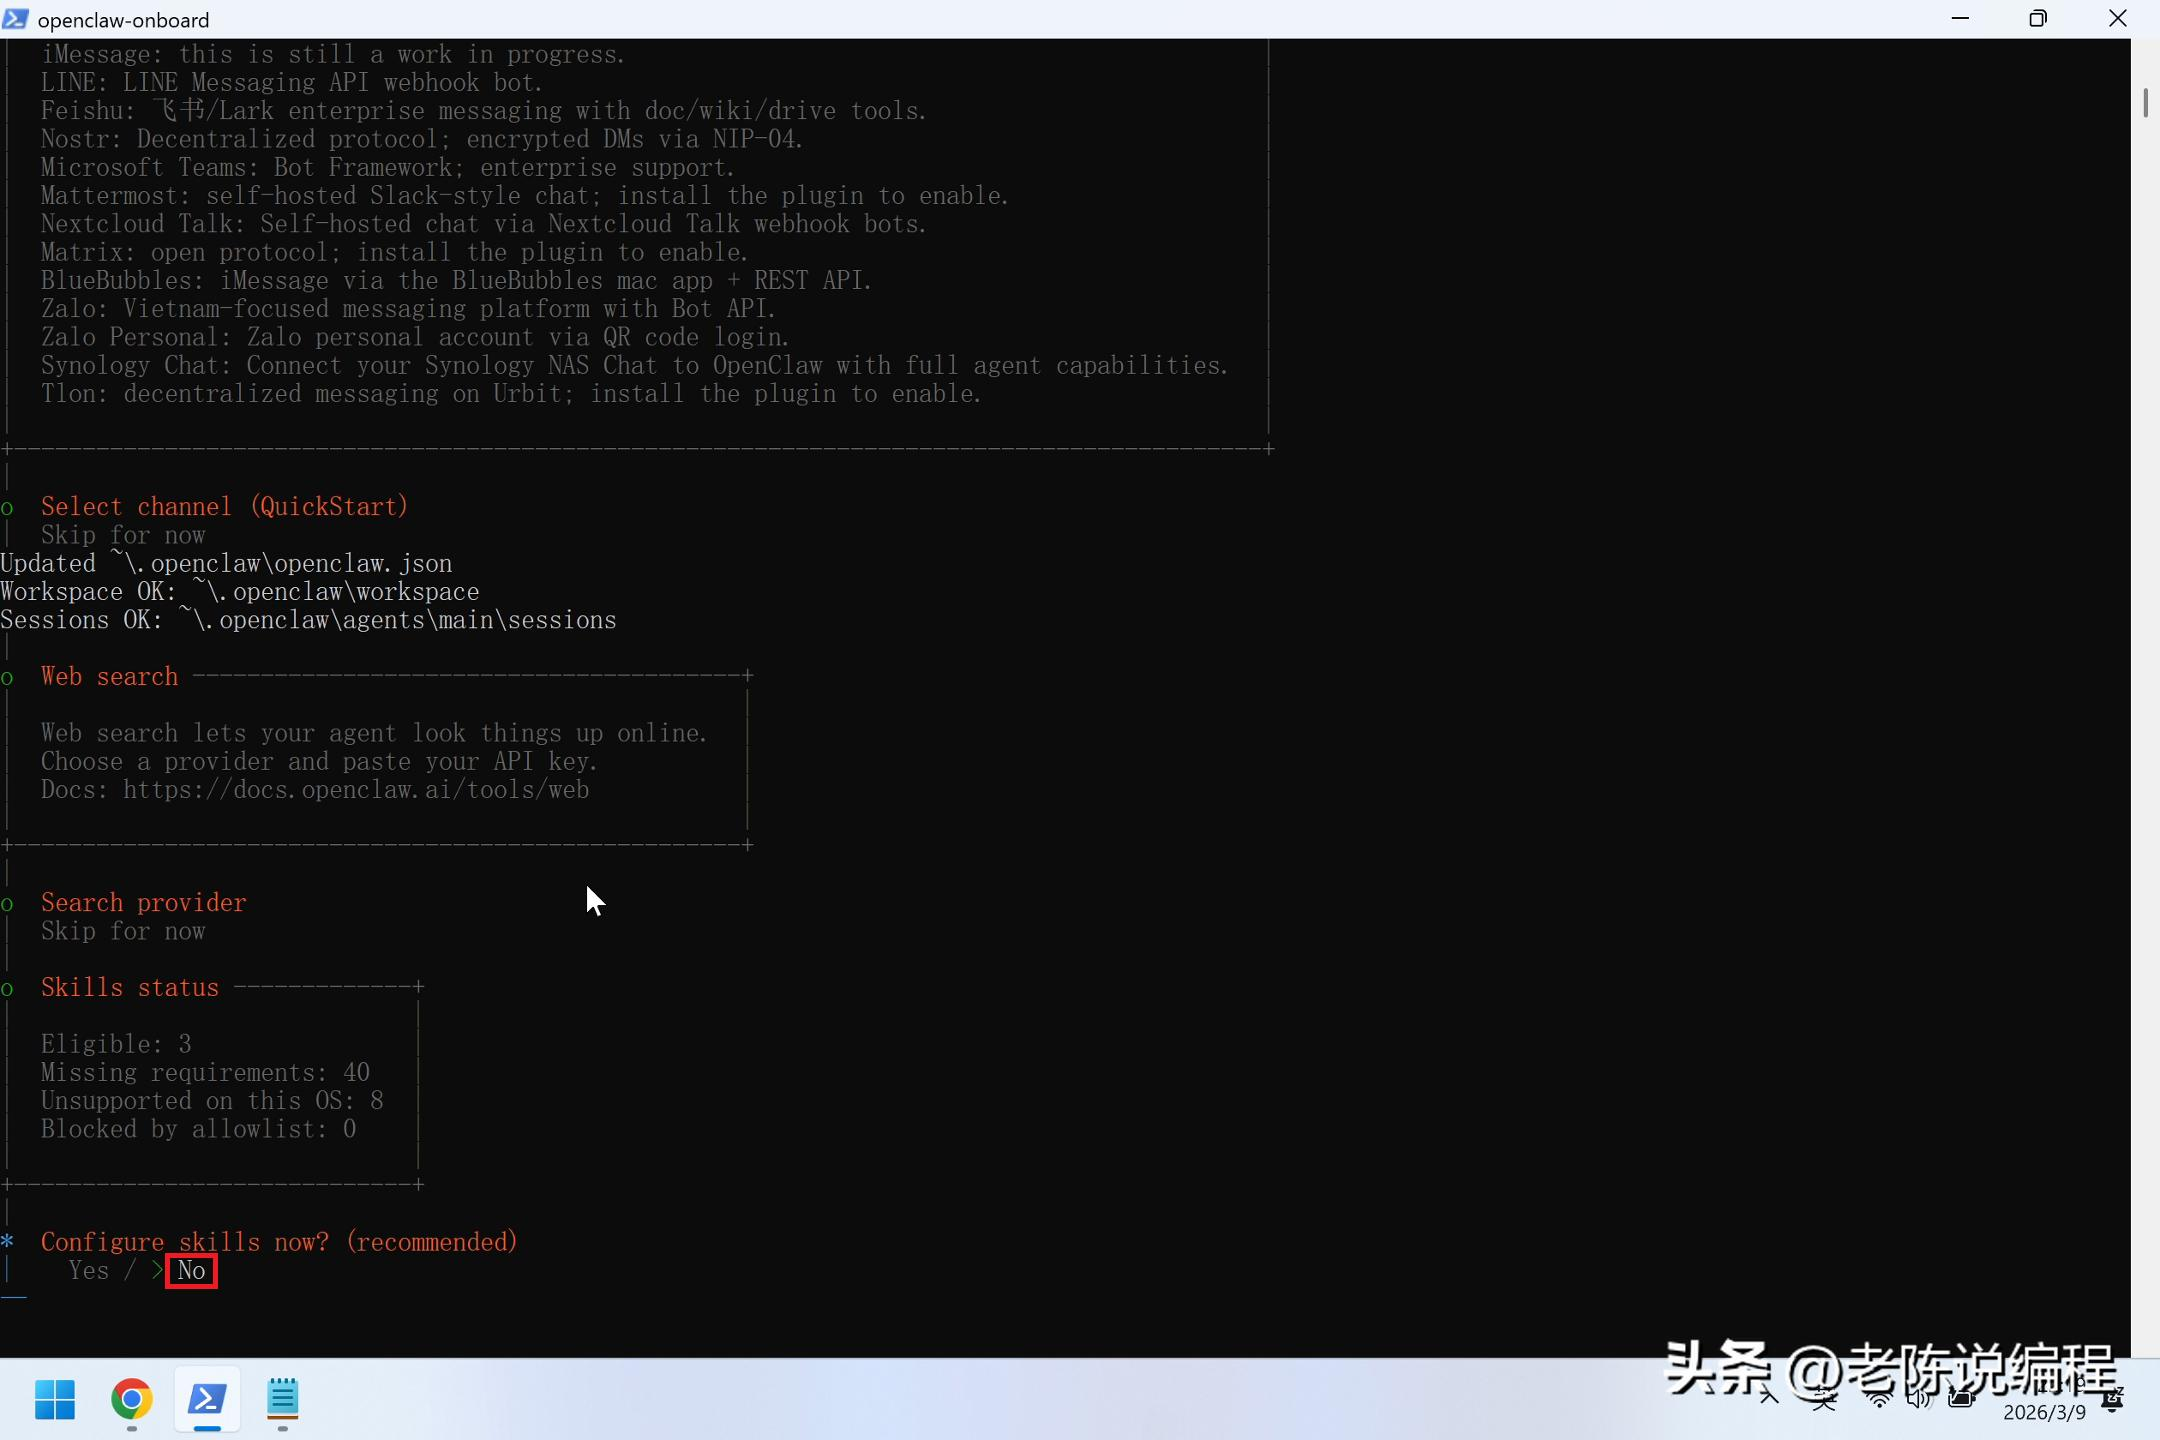
Task: Open Google Chrome from the taskbar
Action: point(131,1399)
